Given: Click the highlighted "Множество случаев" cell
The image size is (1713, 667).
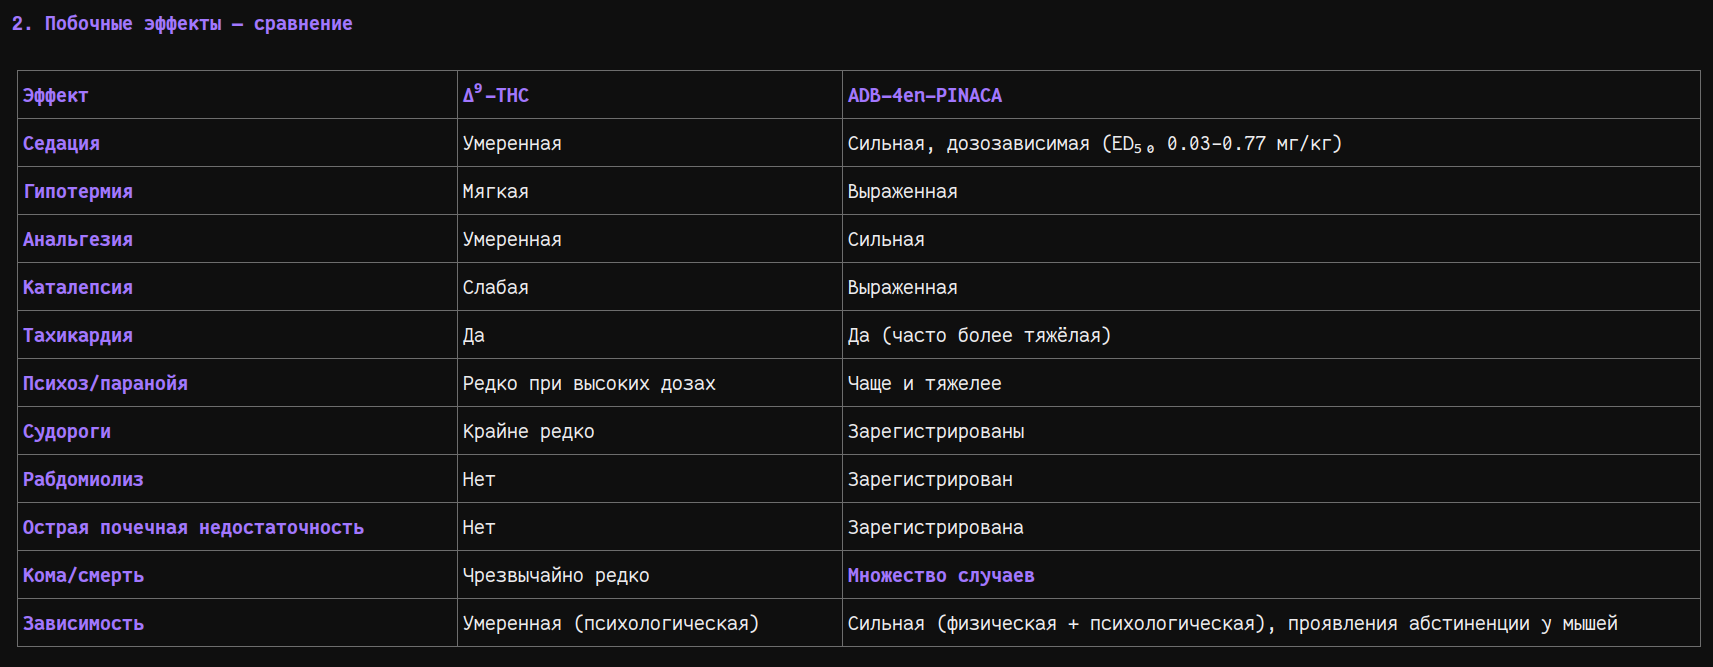Looking at the screenshot, I should [x=940, y=576].
